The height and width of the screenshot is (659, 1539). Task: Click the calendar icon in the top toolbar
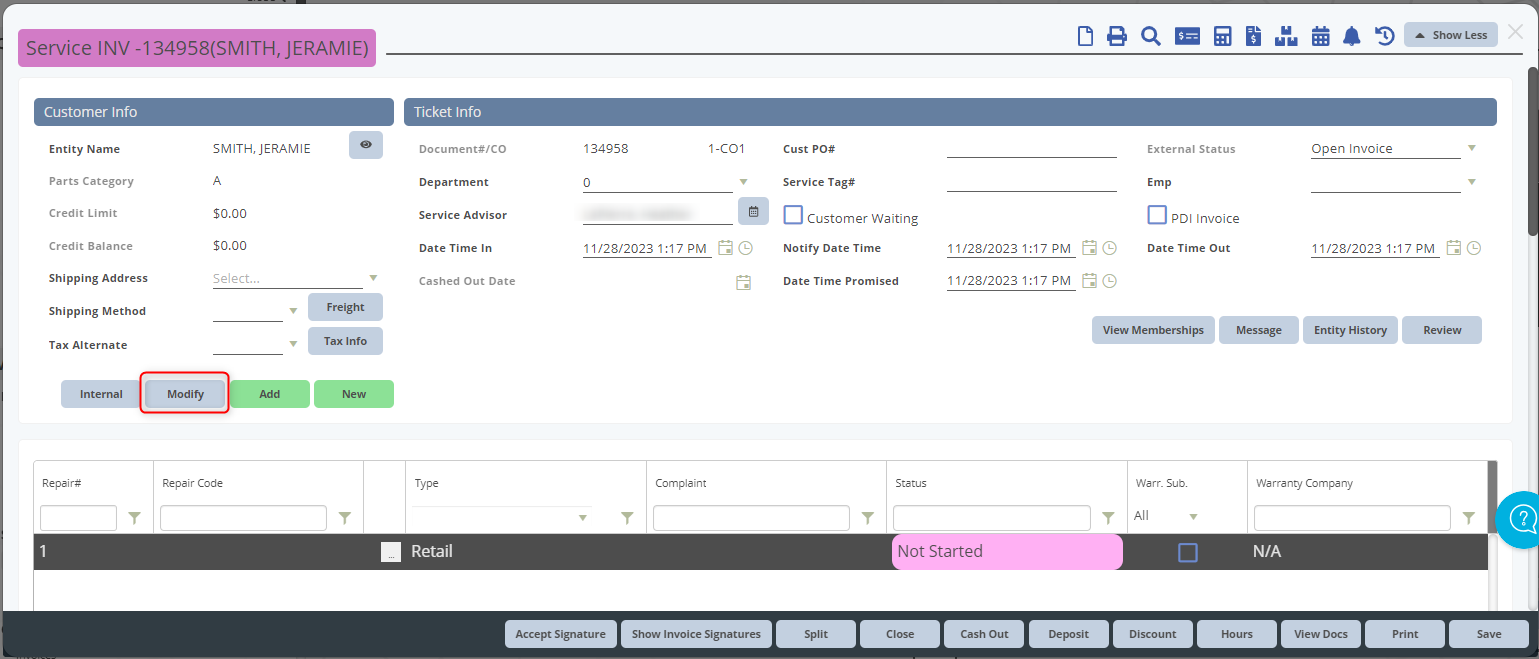pyautogui.click(x=1320, y=35)
